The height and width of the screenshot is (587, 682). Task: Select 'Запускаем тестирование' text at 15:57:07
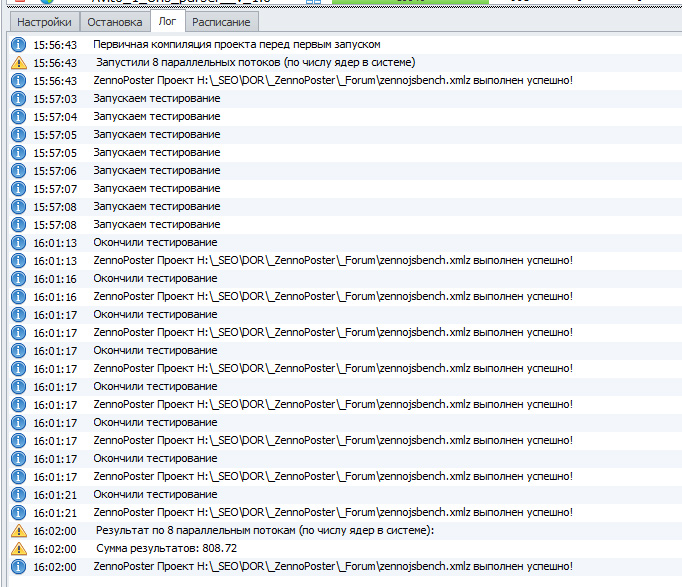click(157, 189)
